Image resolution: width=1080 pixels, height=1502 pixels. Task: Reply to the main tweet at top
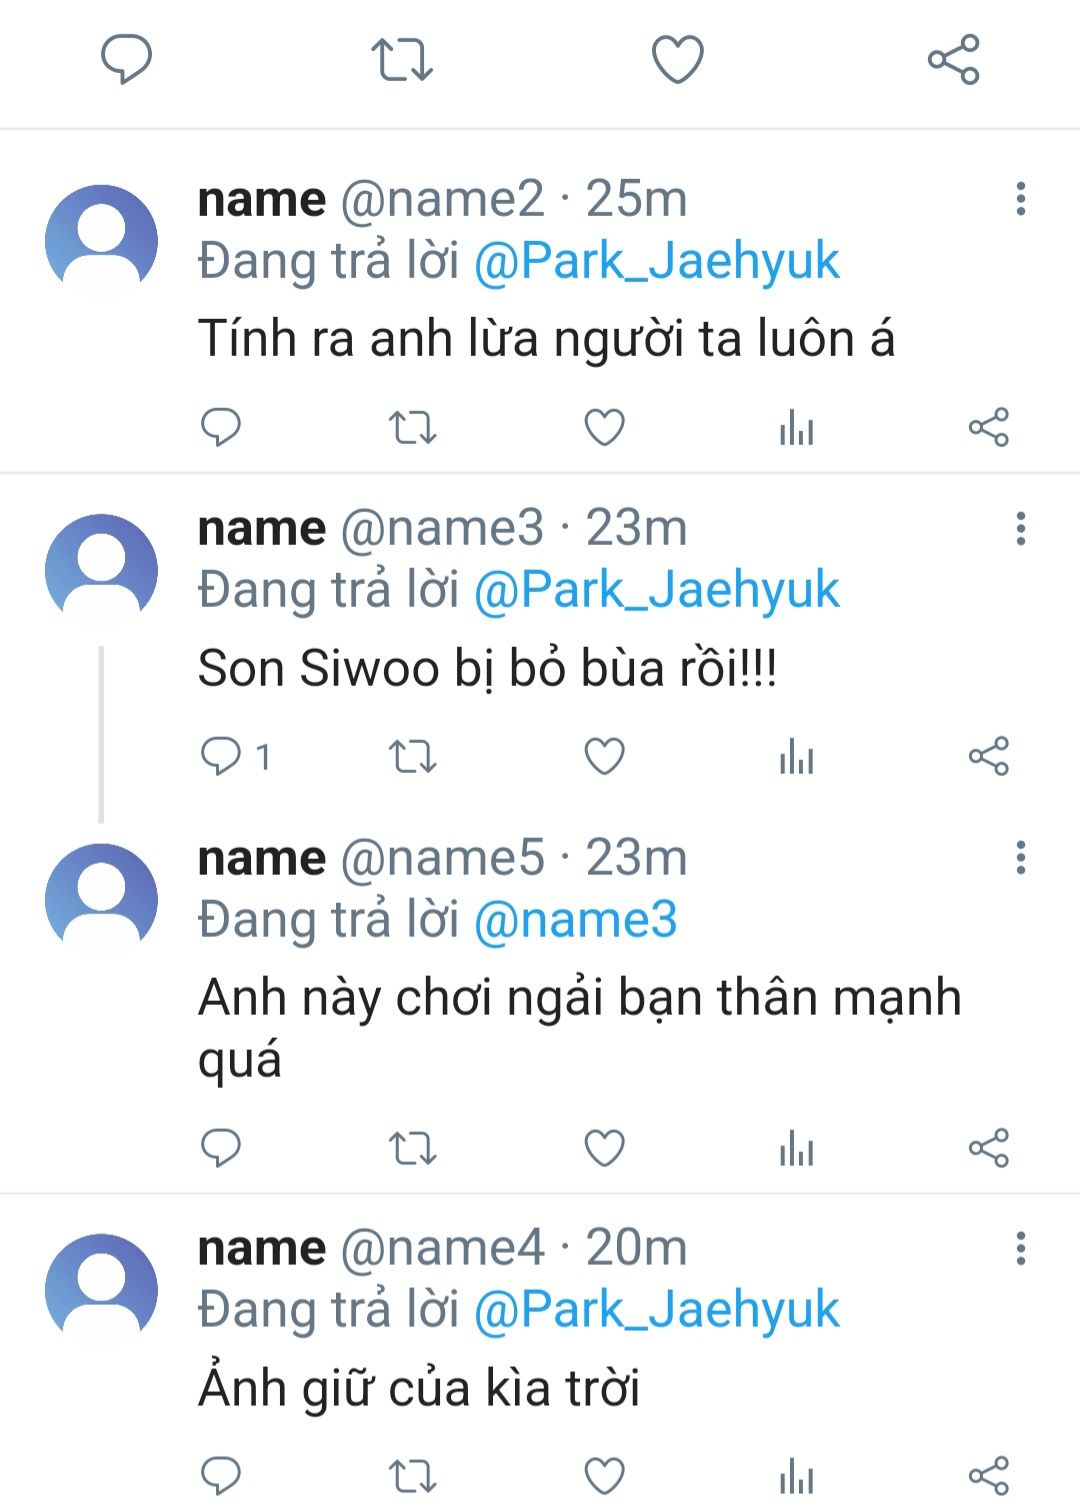pos(126,58)
